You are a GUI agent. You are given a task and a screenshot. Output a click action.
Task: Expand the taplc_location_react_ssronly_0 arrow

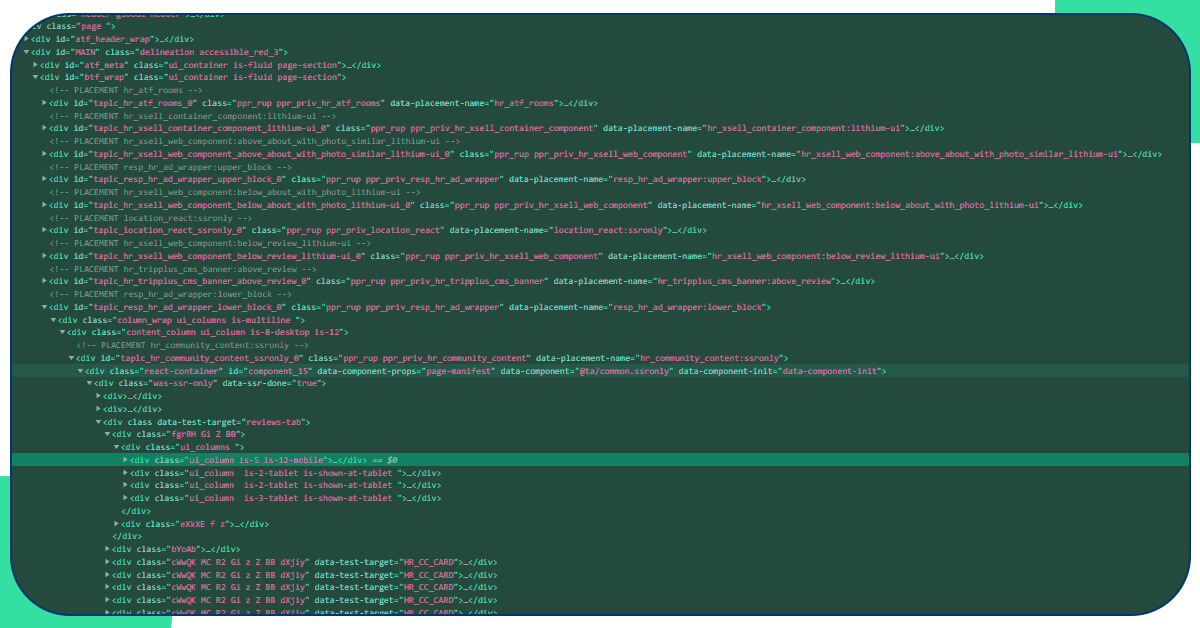pos(45,230)
